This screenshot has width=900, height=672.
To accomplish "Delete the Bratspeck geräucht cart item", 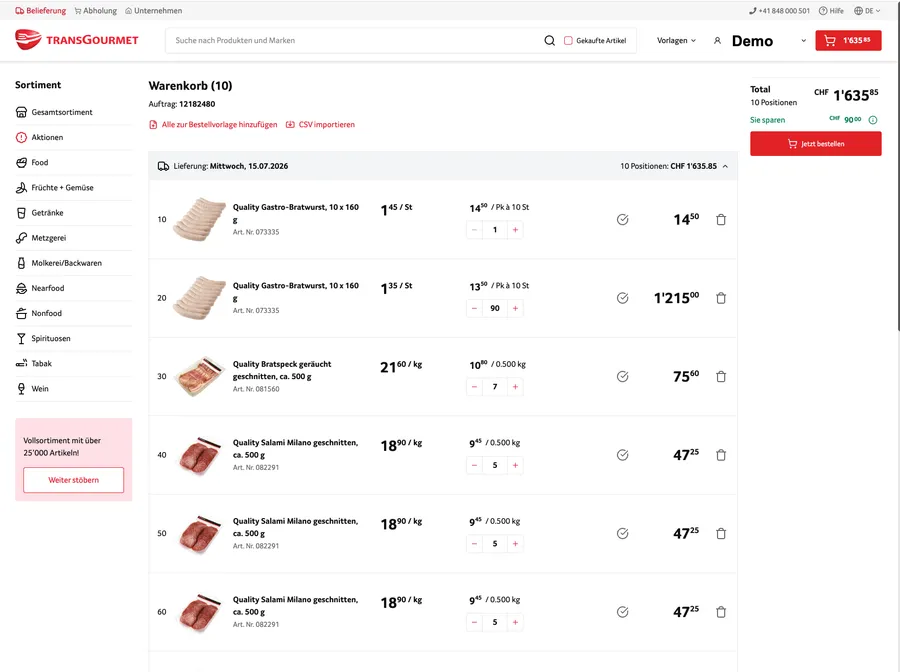I will coord(721,376).
